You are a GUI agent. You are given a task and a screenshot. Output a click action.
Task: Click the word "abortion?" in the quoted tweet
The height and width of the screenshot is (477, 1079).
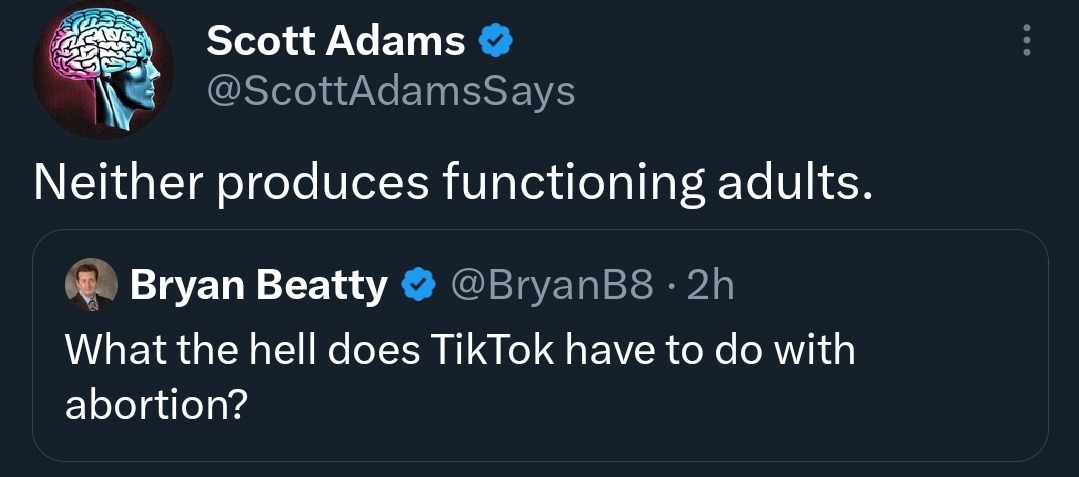click(x=155, y=403)
